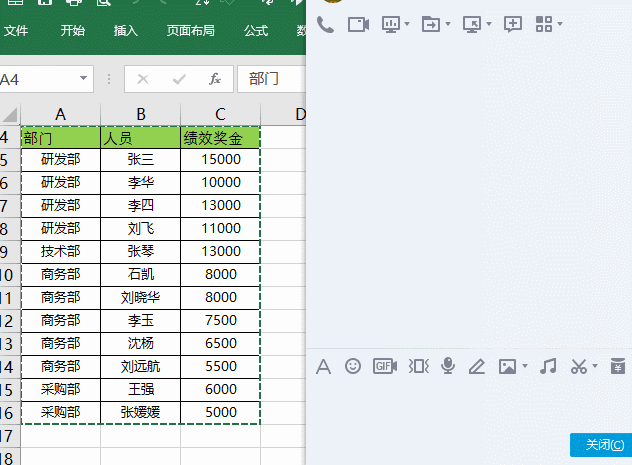
Task: Select the cell containing 李华
Action: coord(141,183)
